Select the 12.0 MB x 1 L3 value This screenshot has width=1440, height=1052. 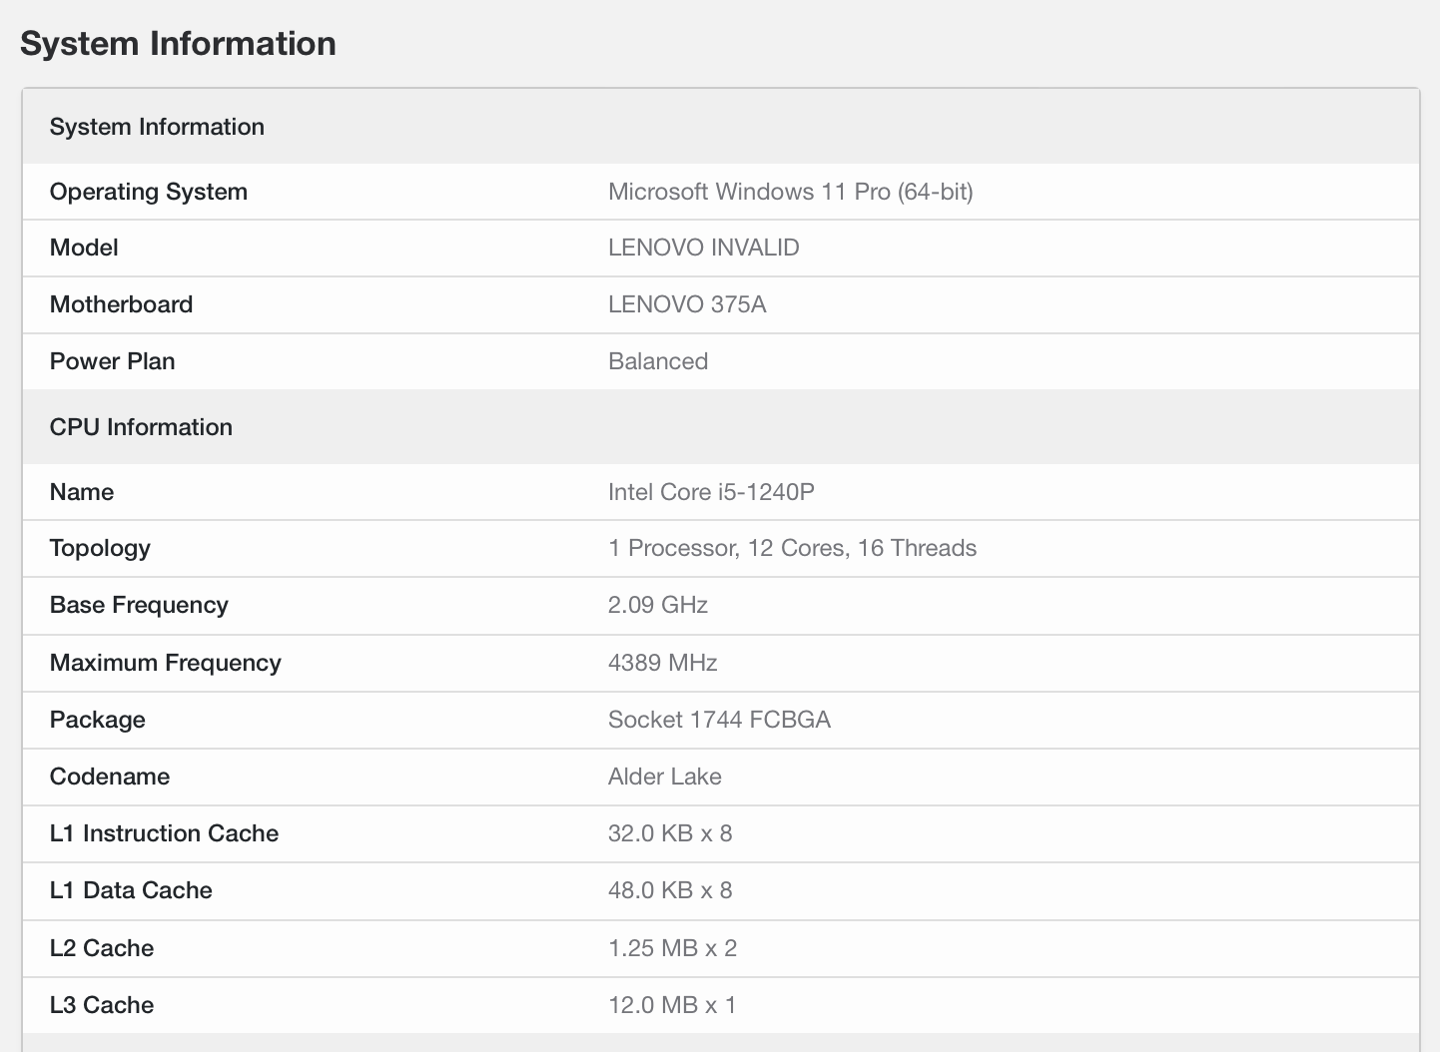pos(672,1005)
